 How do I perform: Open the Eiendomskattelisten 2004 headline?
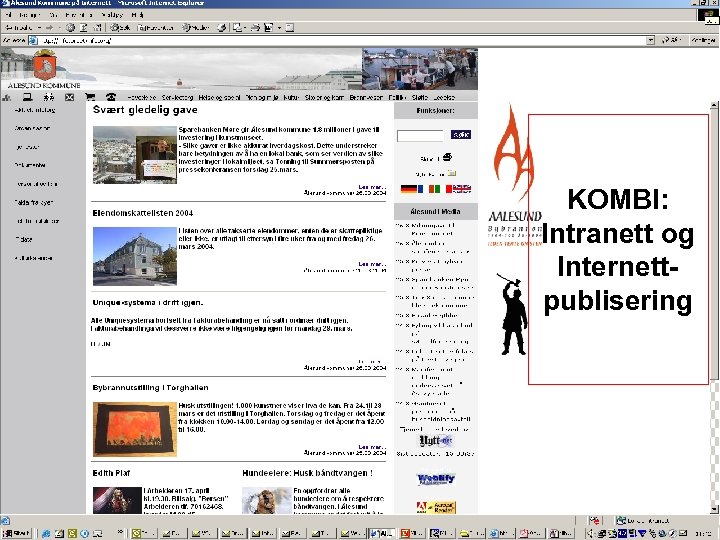coord(142,213)
